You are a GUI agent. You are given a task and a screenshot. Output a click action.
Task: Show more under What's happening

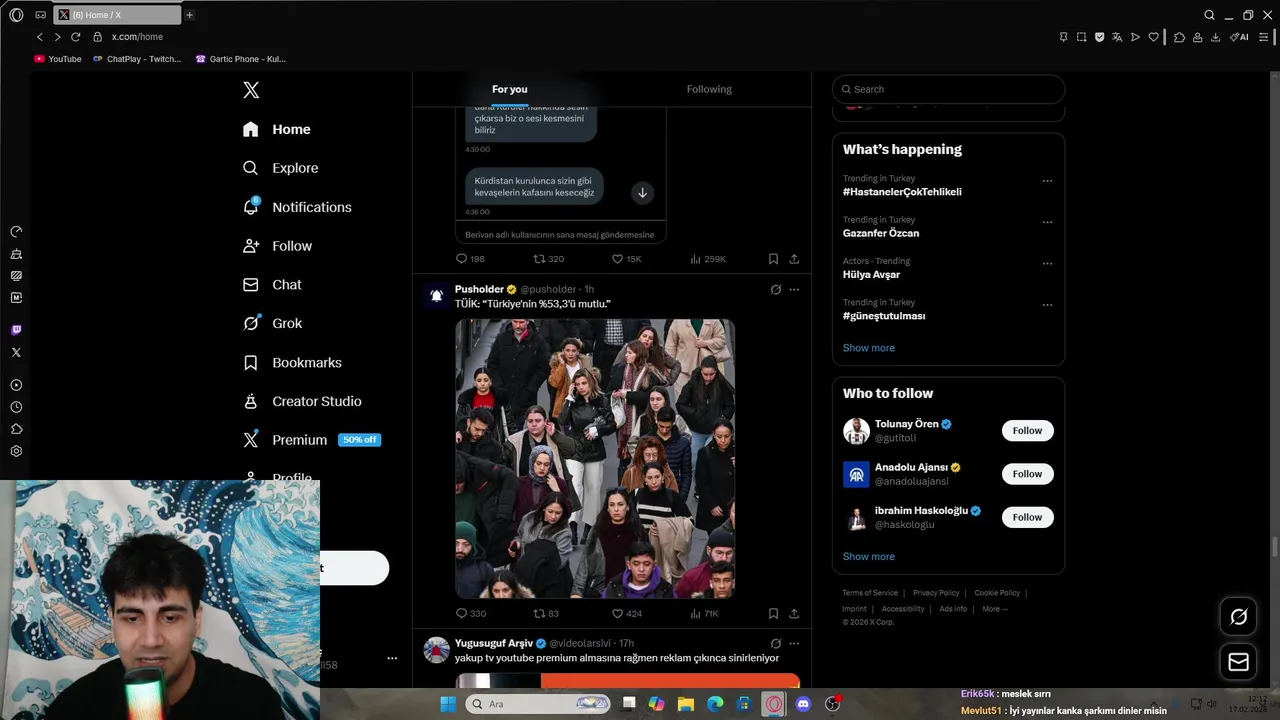tap(868, 348)
